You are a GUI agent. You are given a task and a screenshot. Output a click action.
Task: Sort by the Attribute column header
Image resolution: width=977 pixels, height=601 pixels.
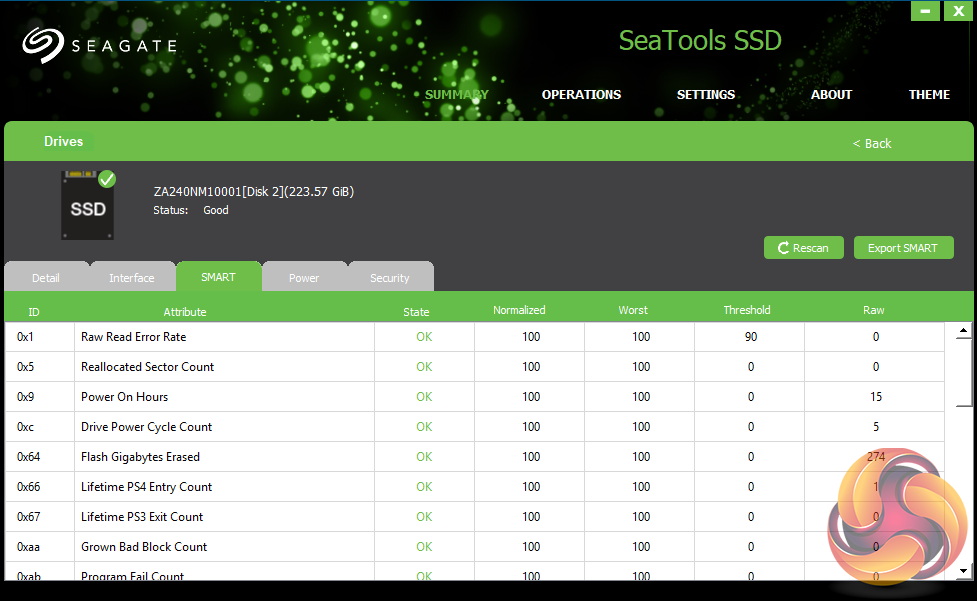pyautogui.click(x=185, y=311)
